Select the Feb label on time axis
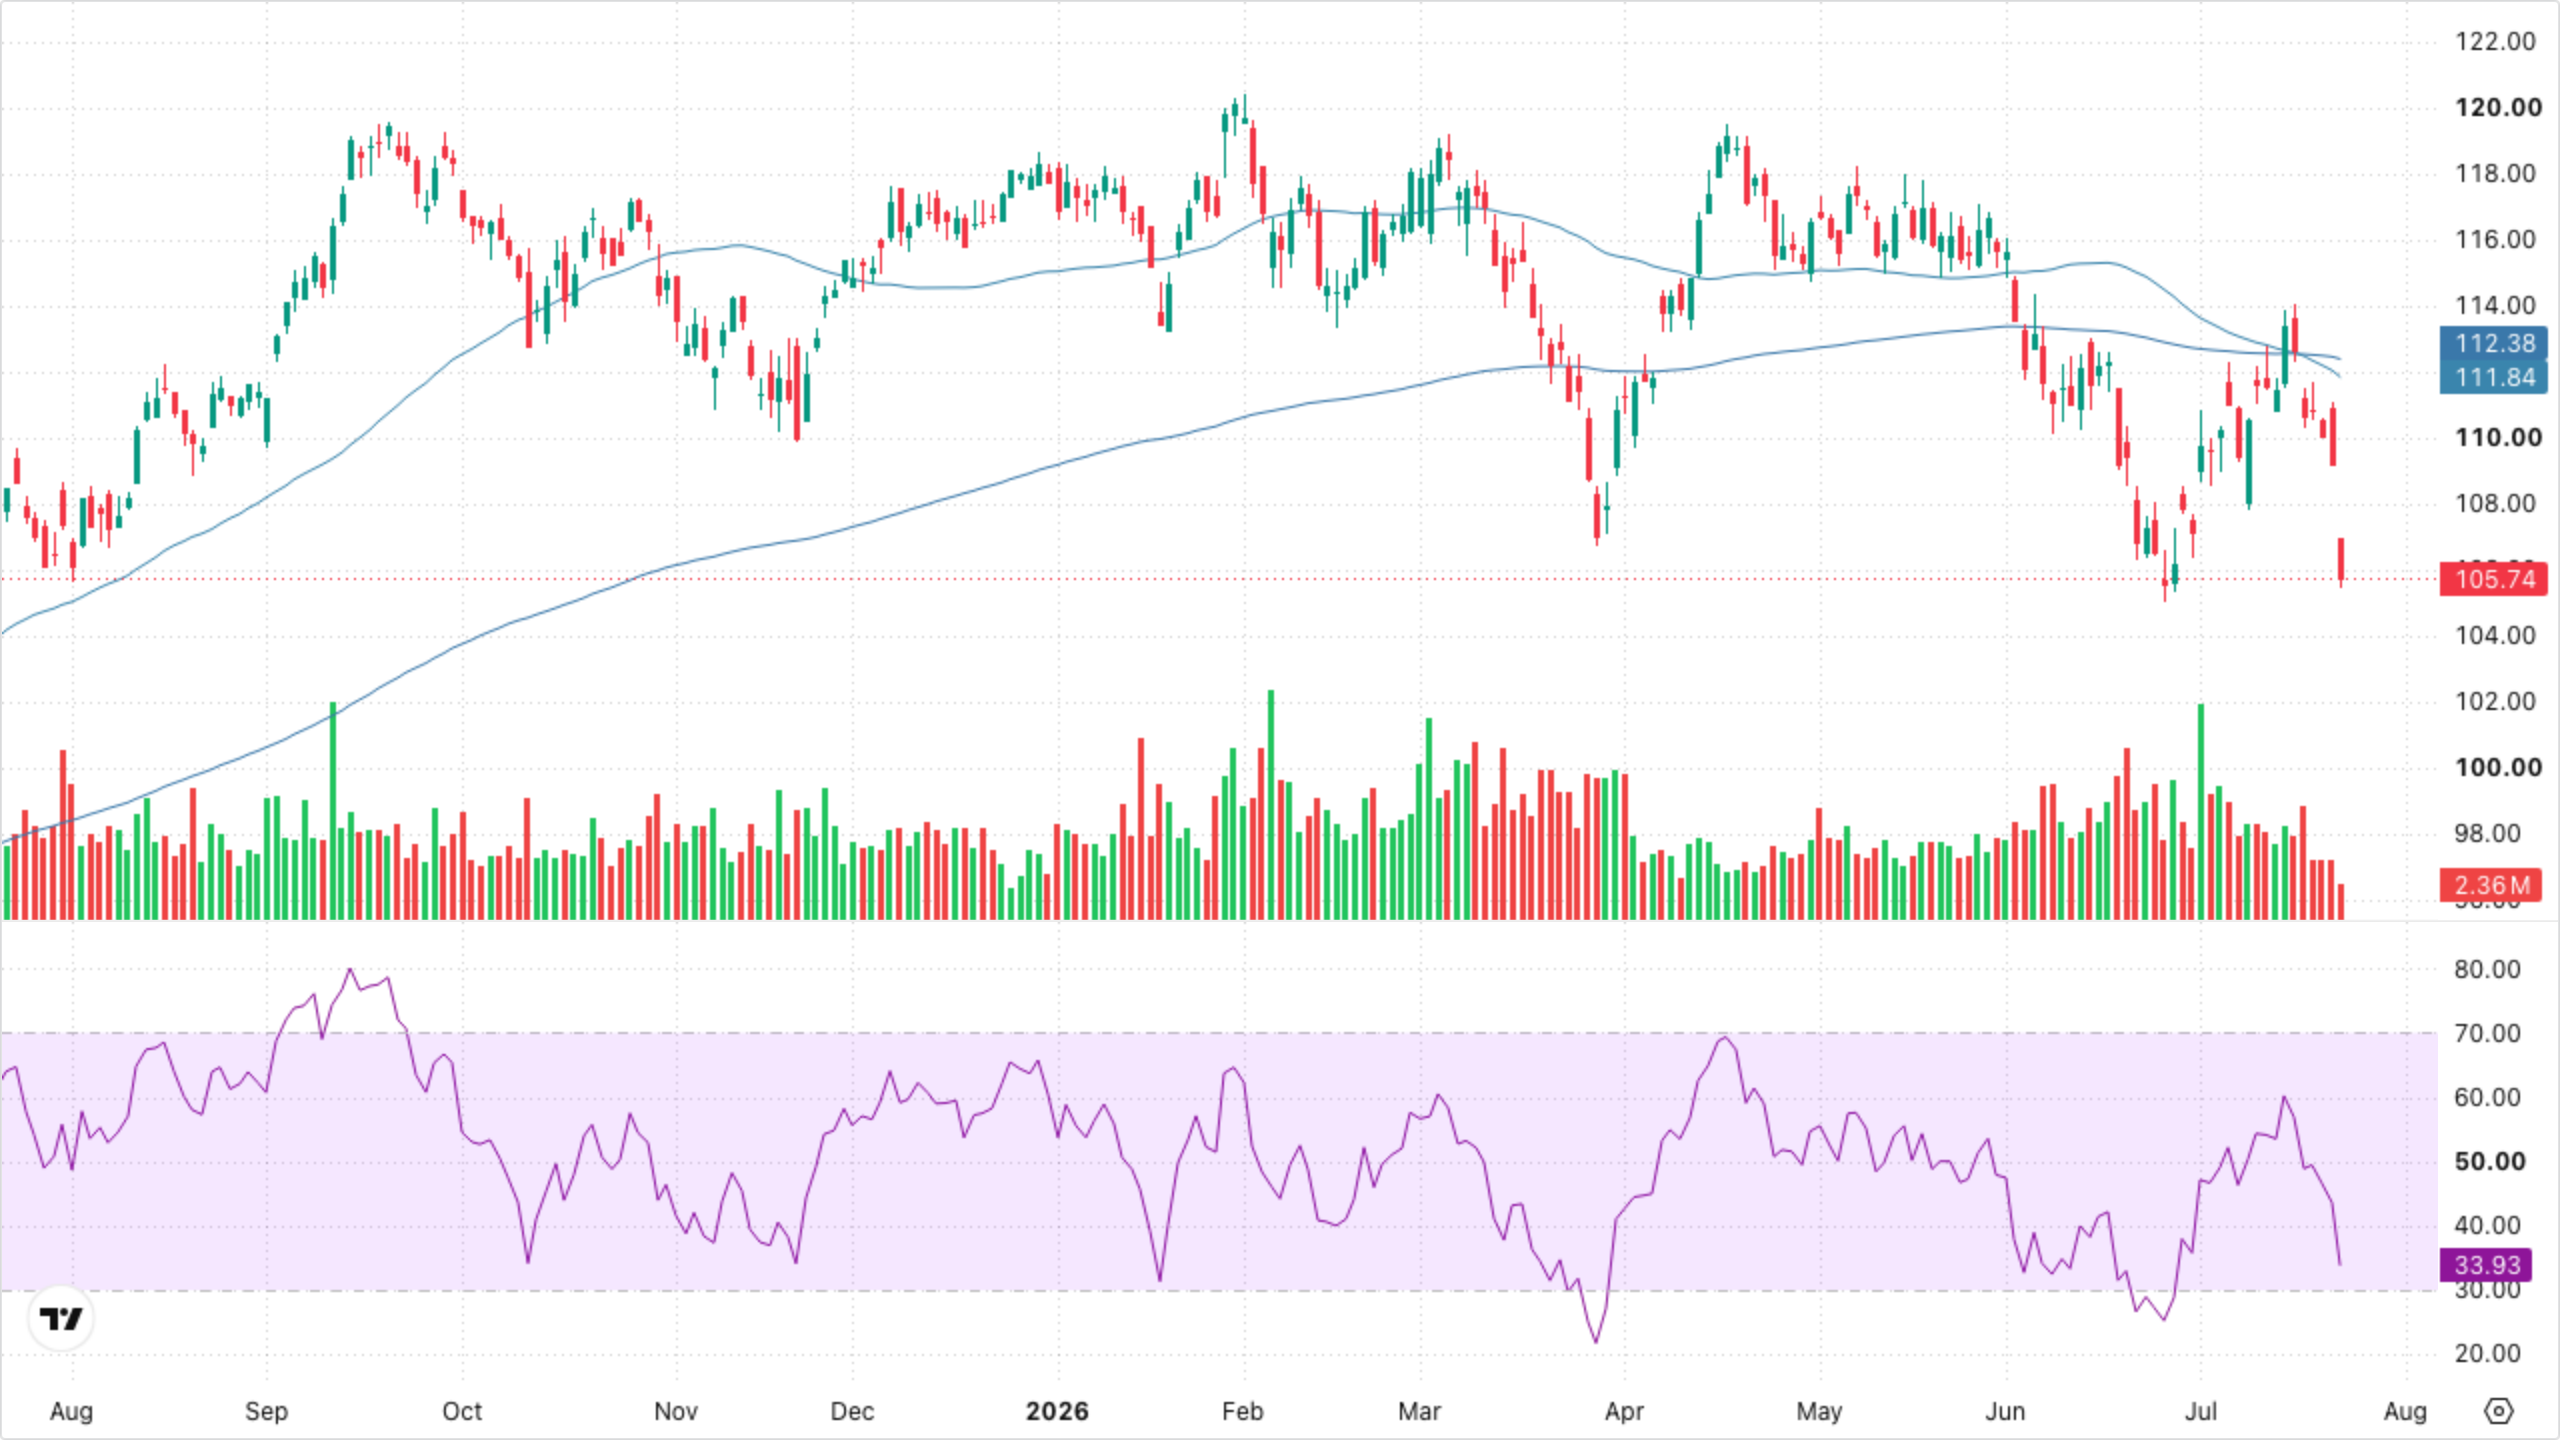The image size is (2560, 1440). tap(1243, 1411)
